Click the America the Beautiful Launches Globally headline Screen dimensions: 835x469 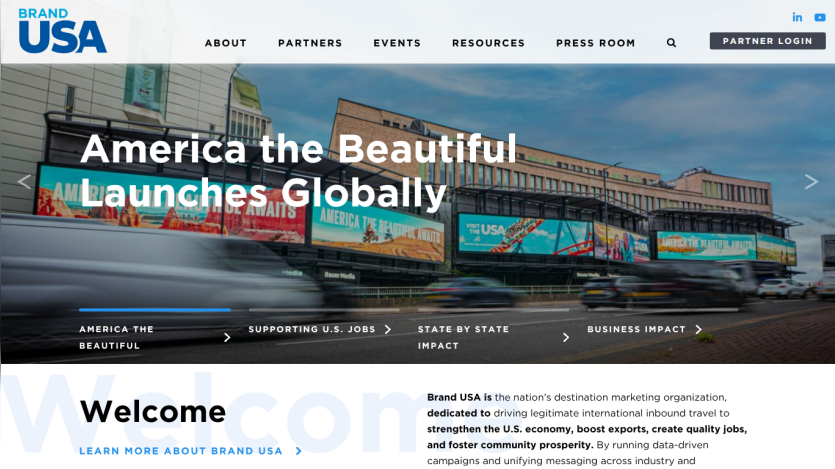click(x=298, y=170)
